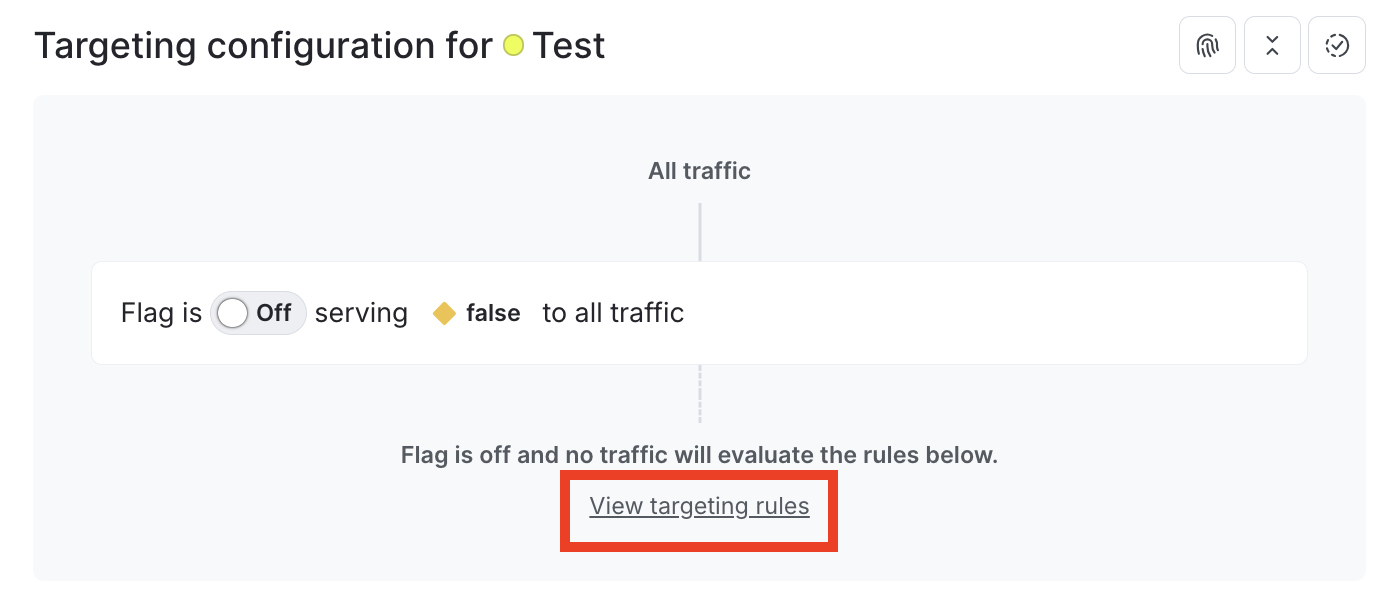Open individual targeting via the fingerprint button

(x=1207, y=45)
